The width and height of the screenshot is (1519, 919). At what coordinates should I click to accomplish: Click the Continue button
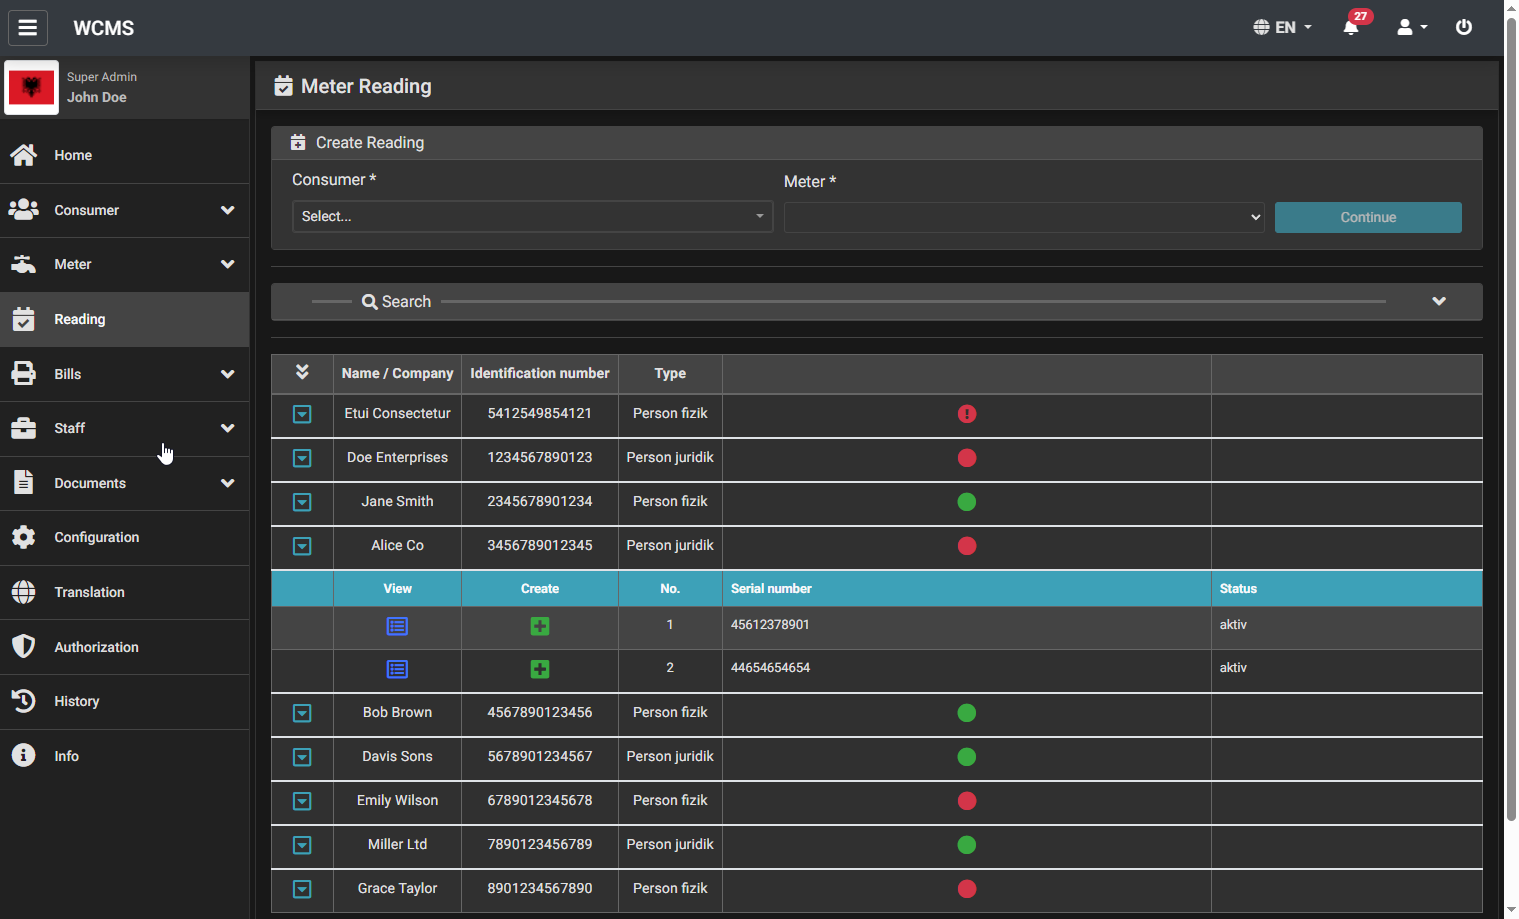tap(1368, 217)
